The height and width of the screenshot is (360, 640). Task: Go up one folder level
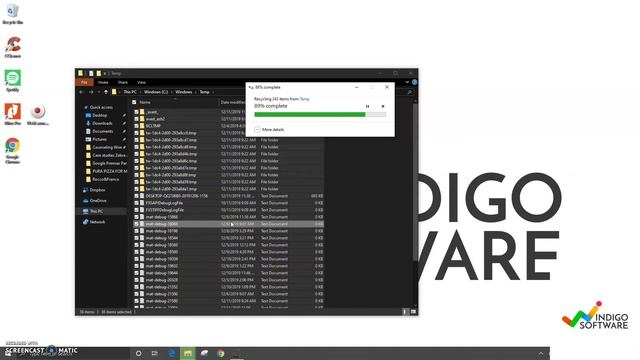[106, 92]
